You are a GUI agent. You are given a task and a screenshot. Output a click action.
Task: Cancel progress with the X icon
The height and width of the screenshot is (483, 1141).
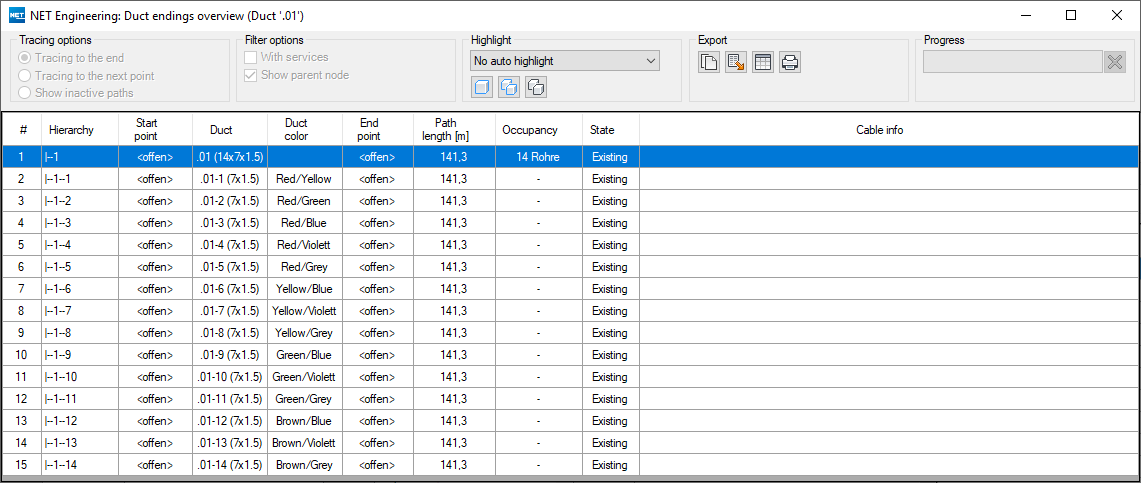(x=1115, y=62)
